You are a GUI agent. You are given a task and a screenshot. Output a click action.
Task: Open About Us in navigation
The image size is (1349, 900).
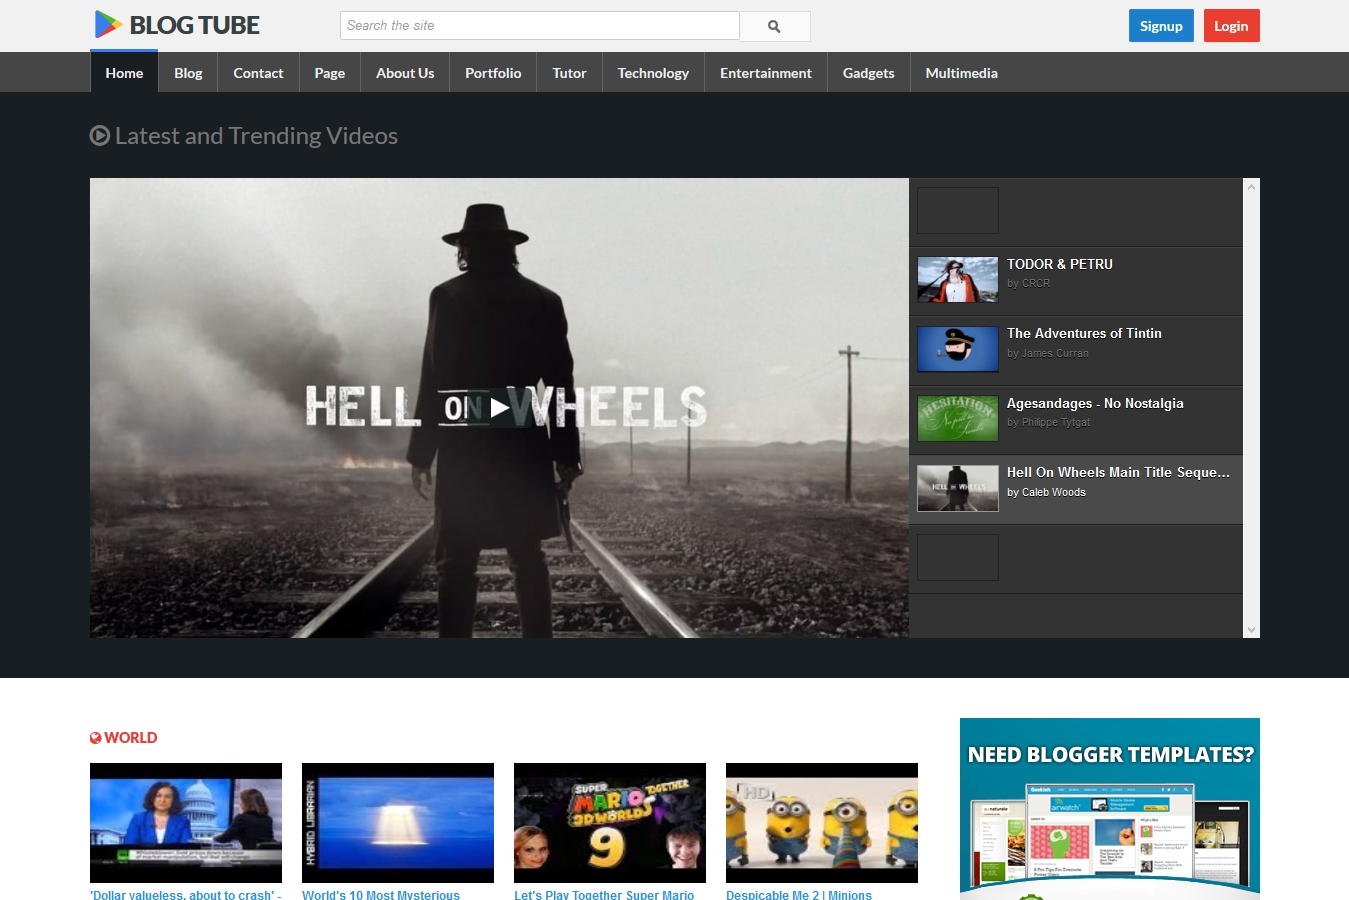405,72
